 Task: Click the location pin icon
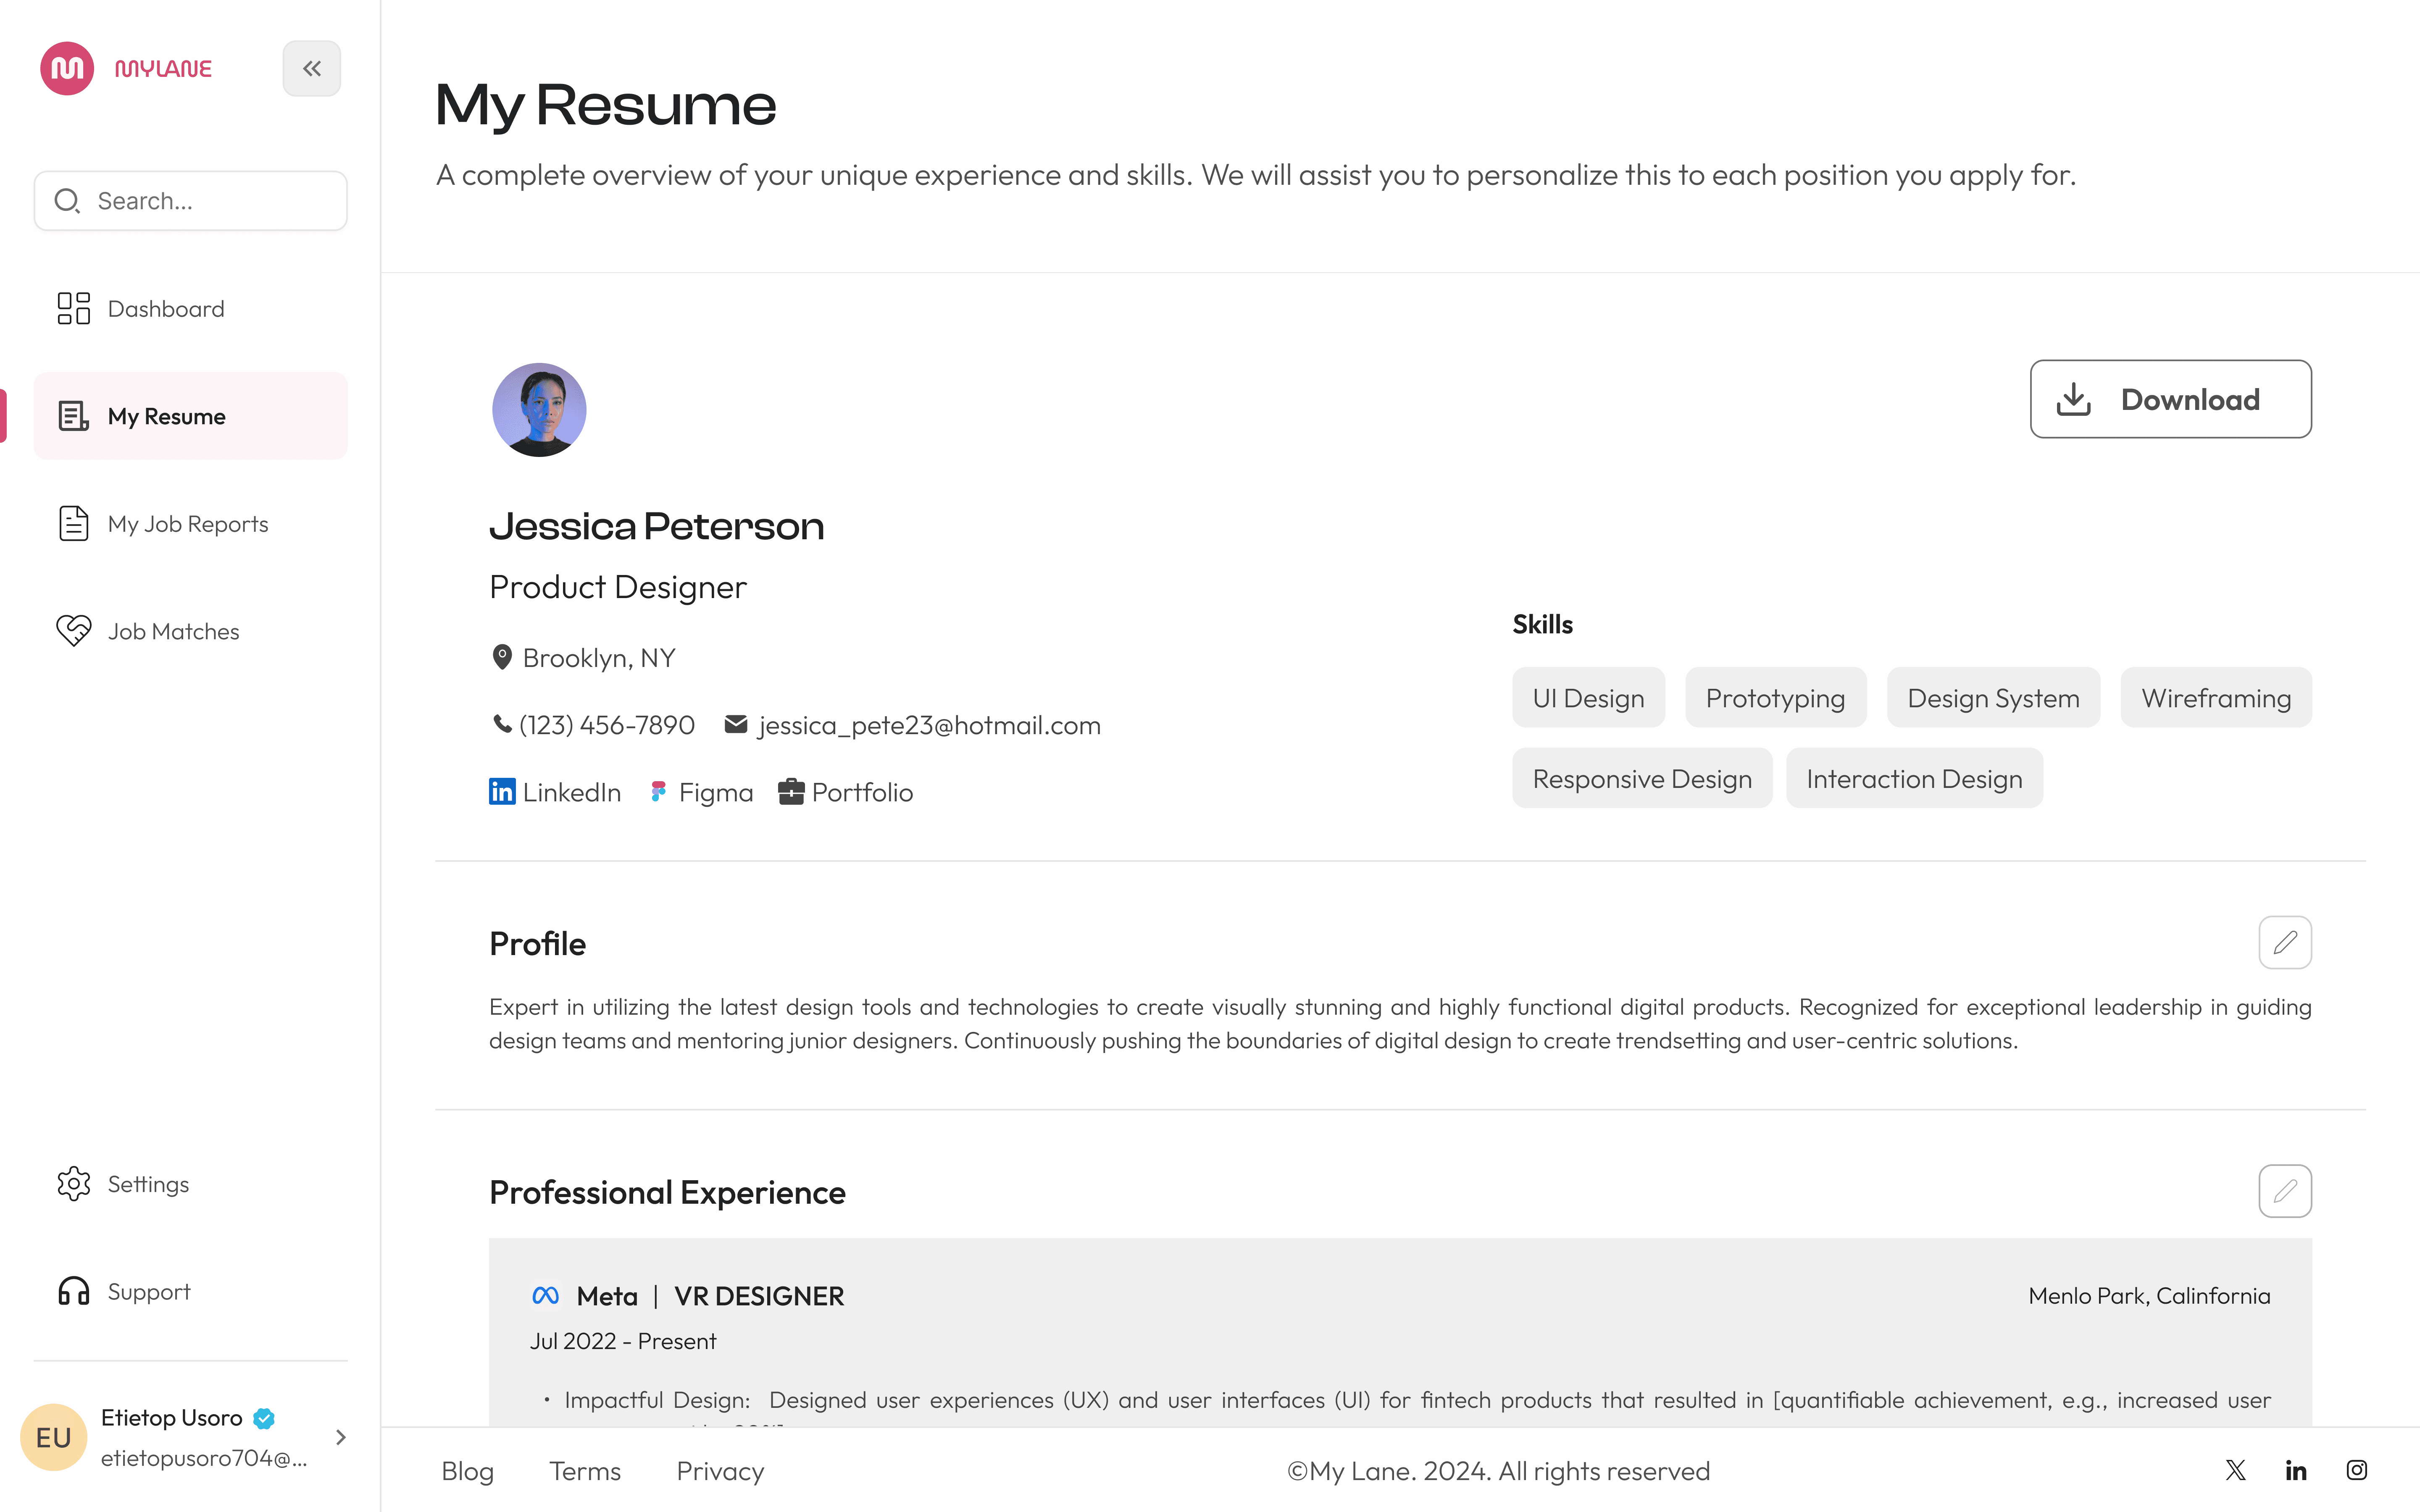[x=502, y=657]
